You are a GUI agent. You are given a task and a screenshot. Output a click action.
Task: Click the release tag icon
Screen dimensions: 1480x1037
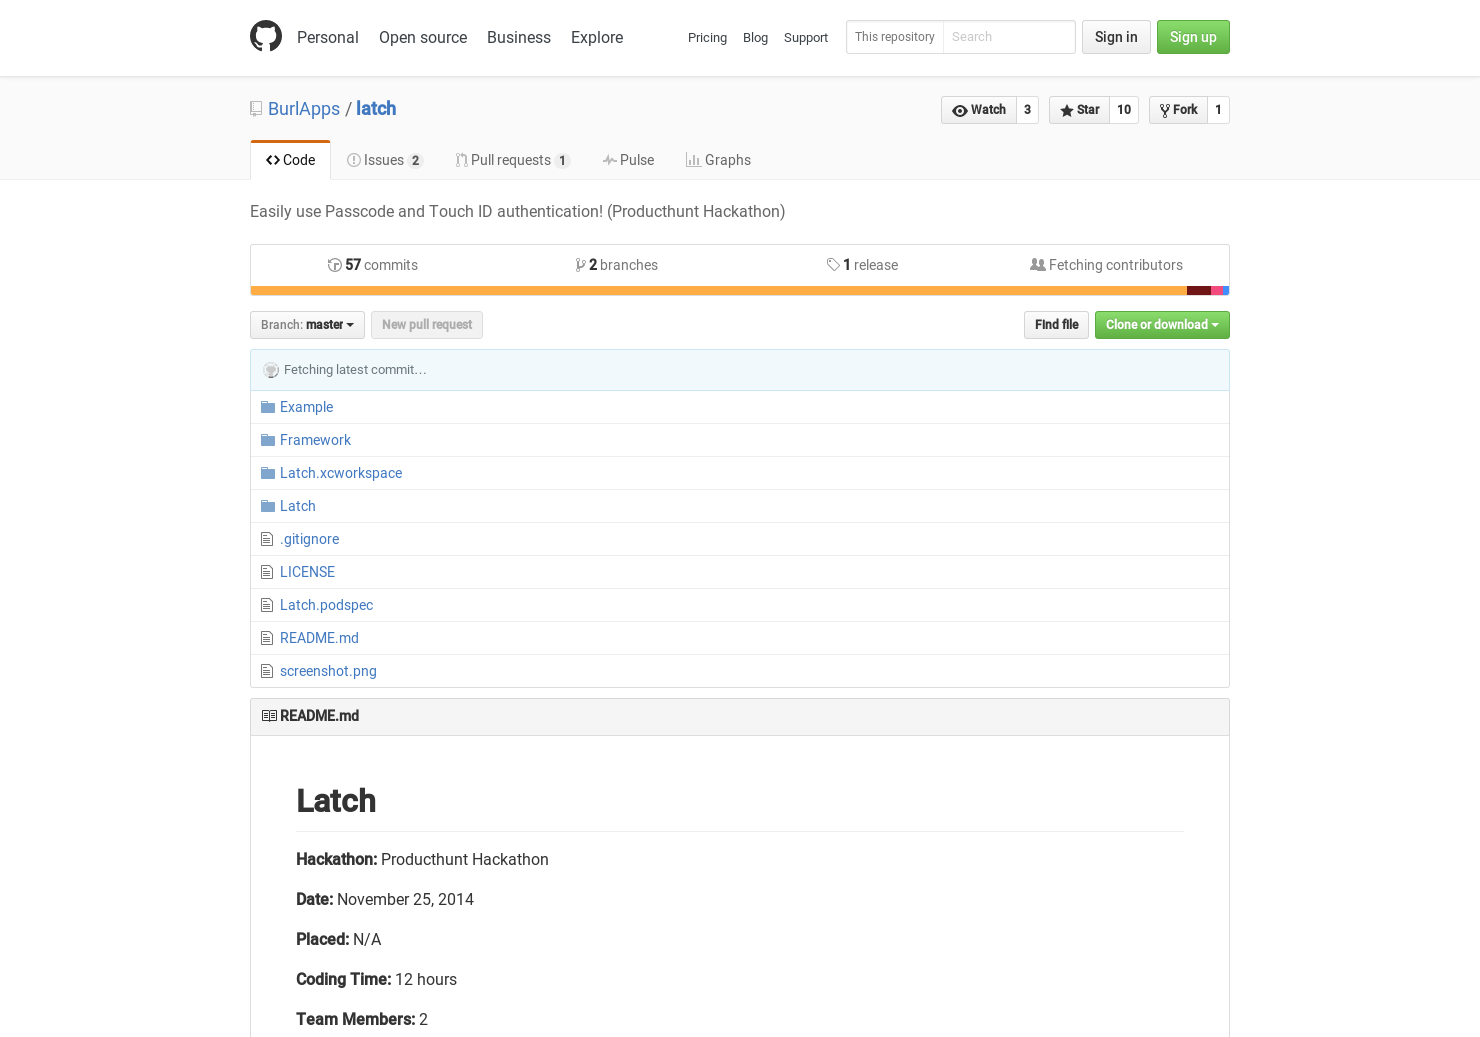click(833, 265)
